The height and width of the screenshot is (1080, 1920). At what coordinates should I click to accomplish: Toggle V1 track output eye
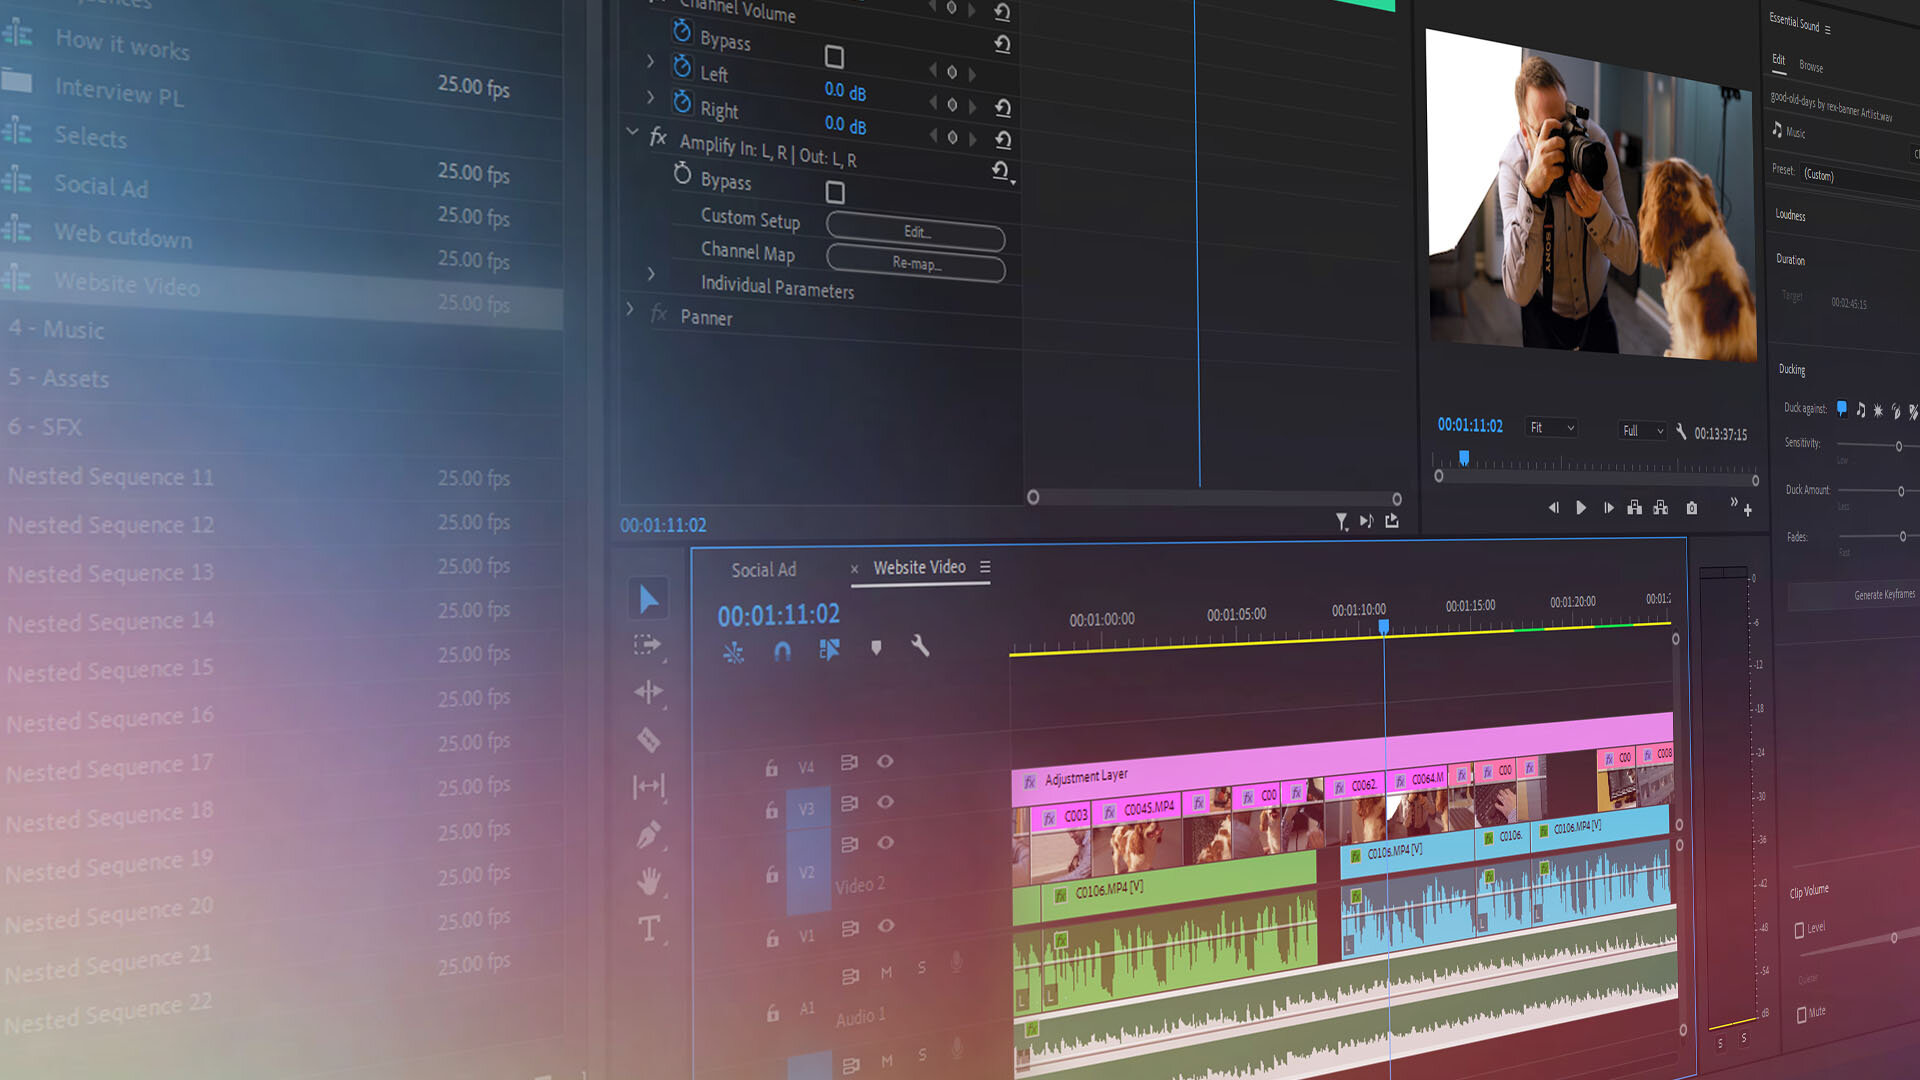coord(886,926)
